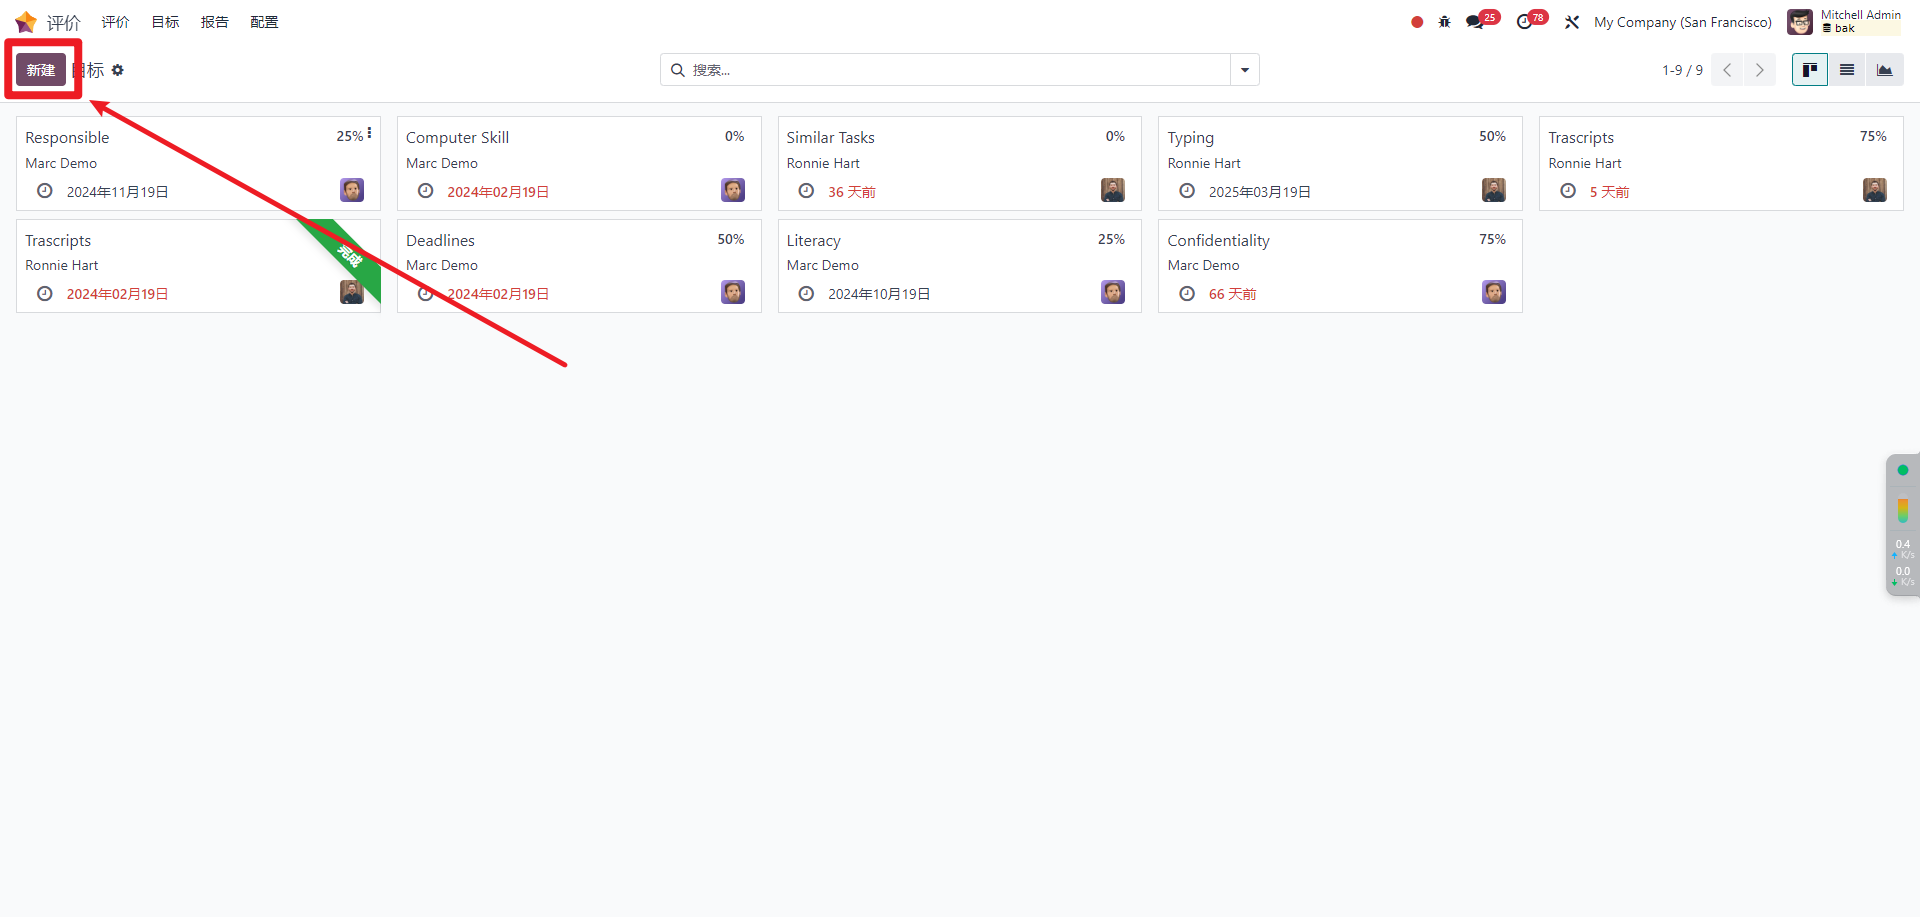Open three-dot menu on the Responsible card

pos(369,133)
